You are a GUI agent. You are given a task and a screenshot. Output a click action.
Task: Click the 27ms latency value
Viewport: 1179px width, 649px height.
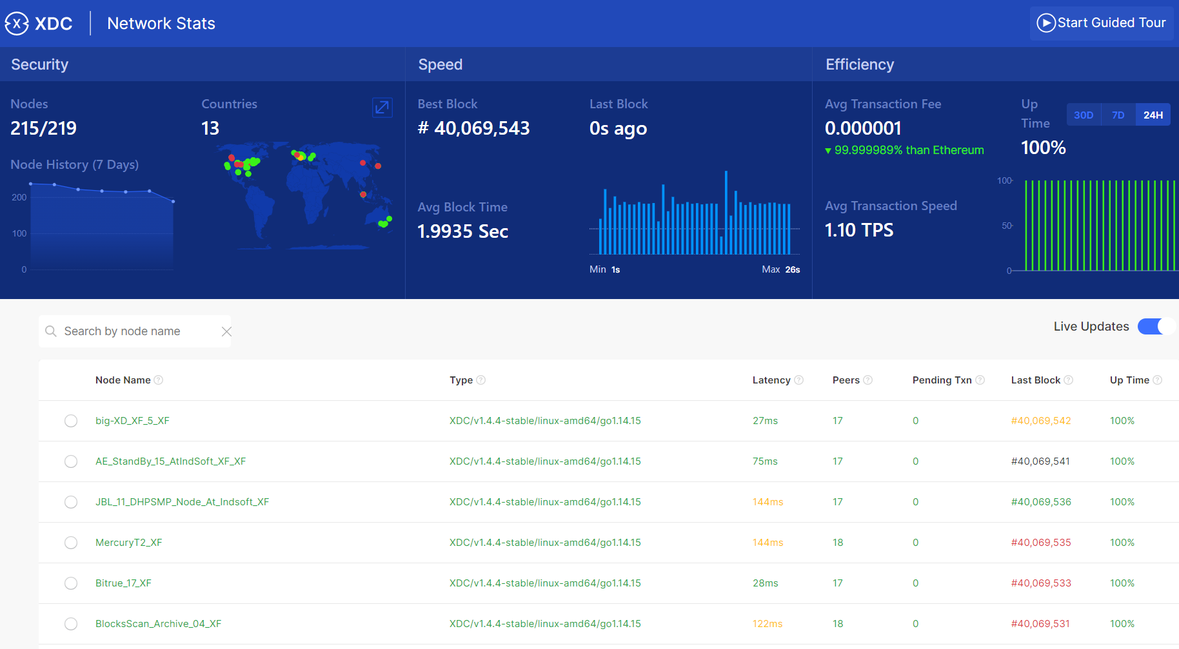pyautogui.click(x=765, y=420)
